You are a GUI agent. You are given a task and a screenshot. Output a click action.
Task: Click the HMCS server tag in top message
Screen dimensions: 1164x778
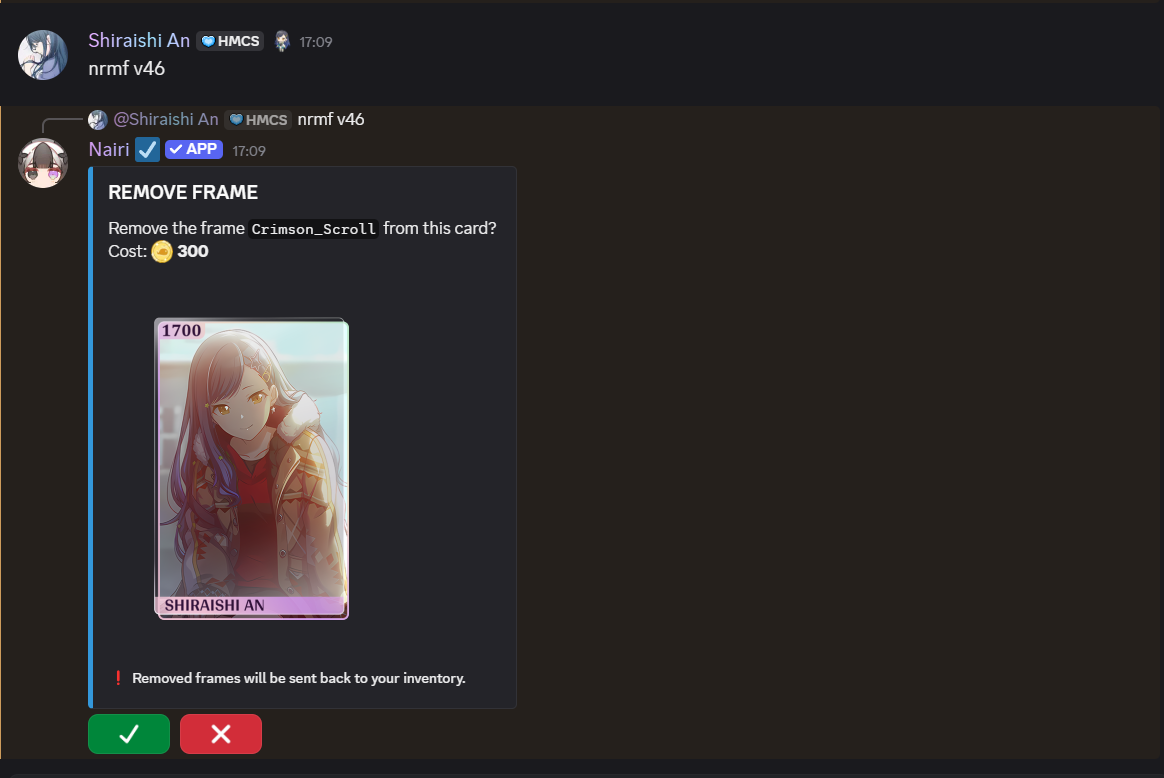[230, 41]
